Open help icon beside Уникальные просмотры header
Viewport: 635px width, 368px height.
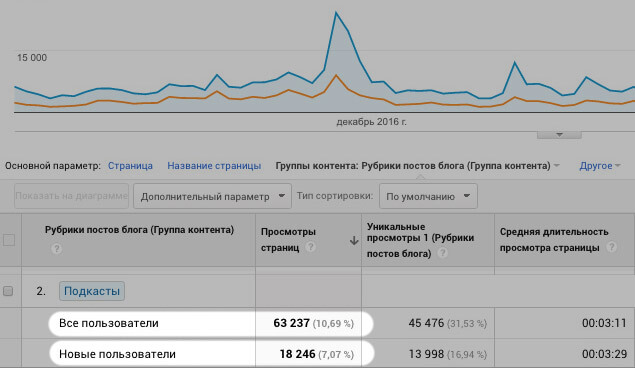coord(443,253)
